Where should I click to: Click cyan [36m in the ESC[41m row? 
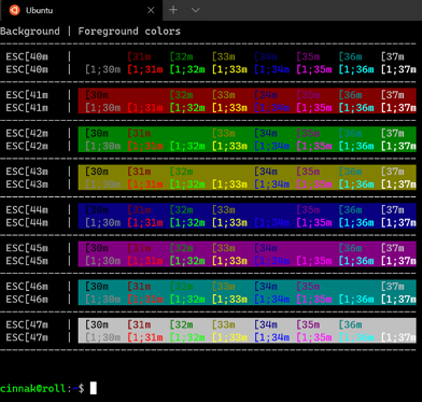point(351,95)
